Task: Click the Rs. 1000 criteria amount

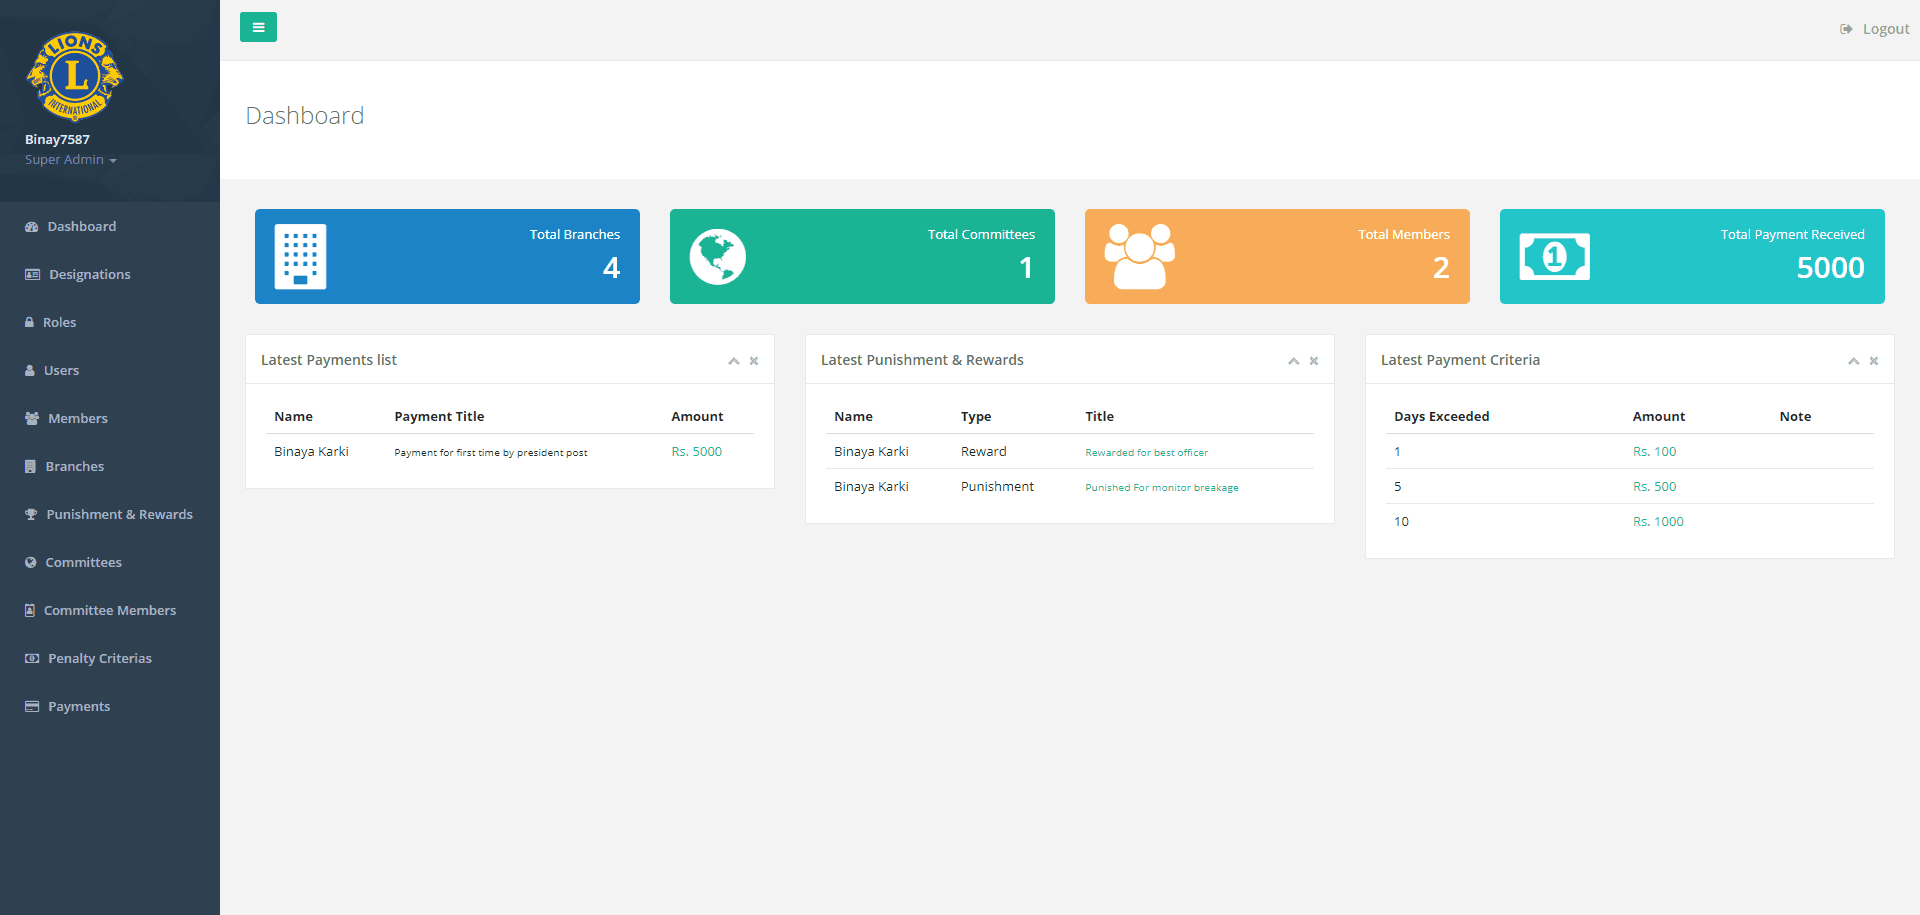Action: point(1658,522)
